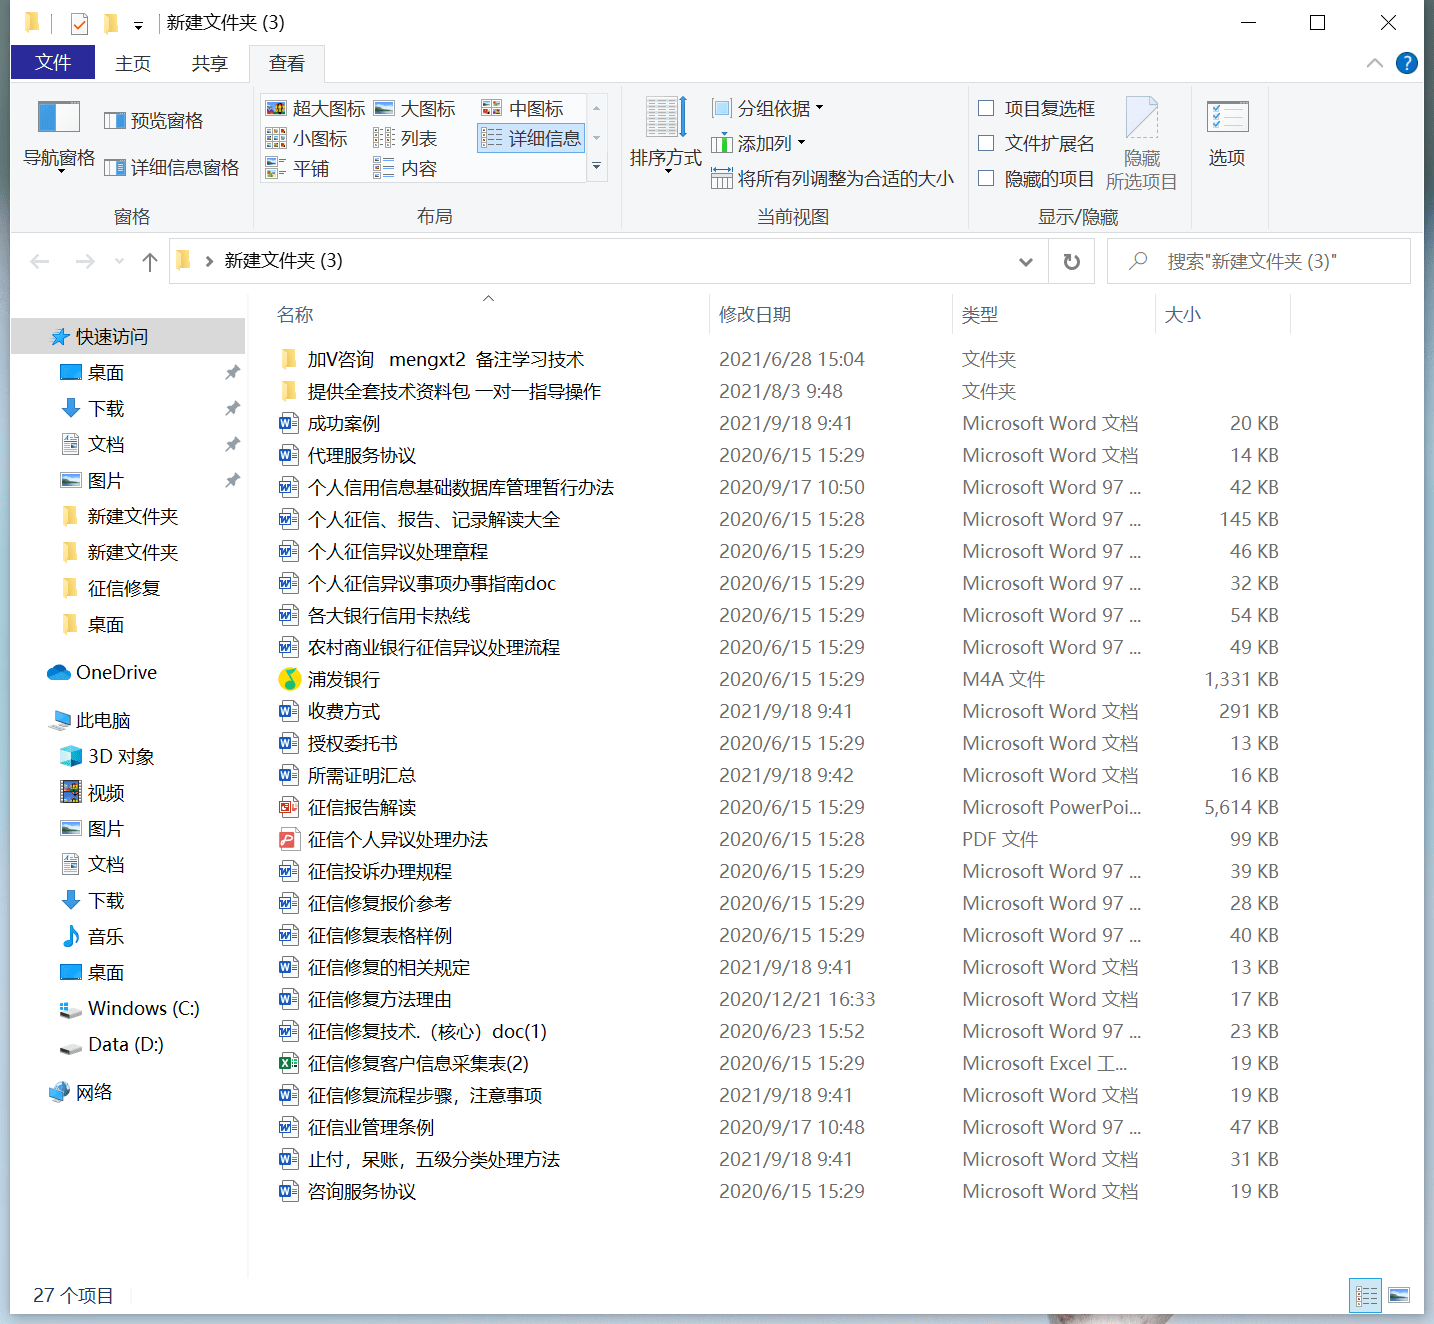Collapse the ribbon with the chevron arrow
Viewport: 1434px width, 1324px height.
(x=1374, y=62)
